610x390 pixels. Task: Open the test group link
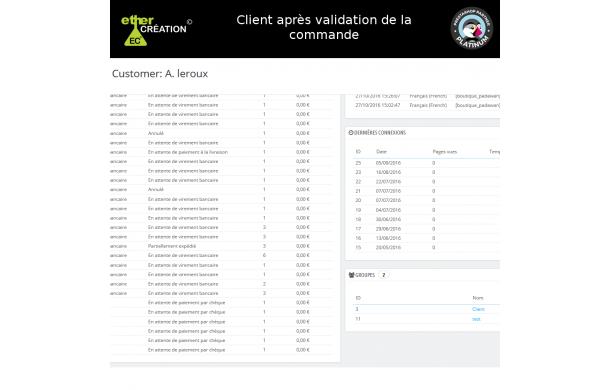[x=476, y=319]
